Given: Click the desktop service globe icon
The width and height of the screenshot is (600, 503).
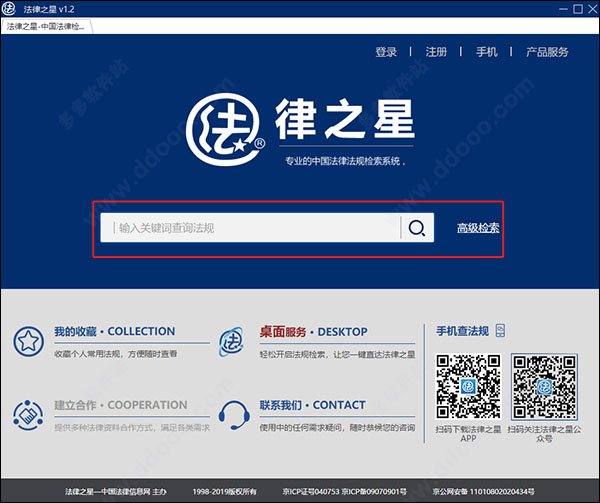Looking at the screenshot, I should 231,342.
